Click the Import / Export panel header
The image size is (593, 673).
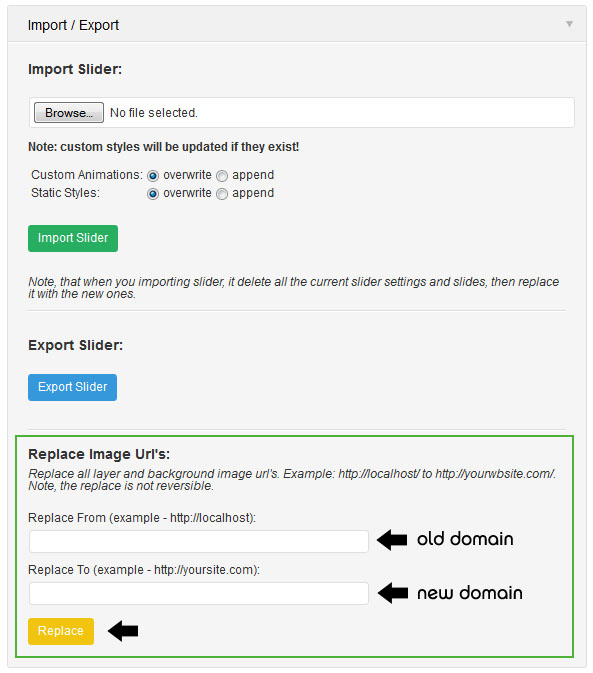click(x=296, y=24)
